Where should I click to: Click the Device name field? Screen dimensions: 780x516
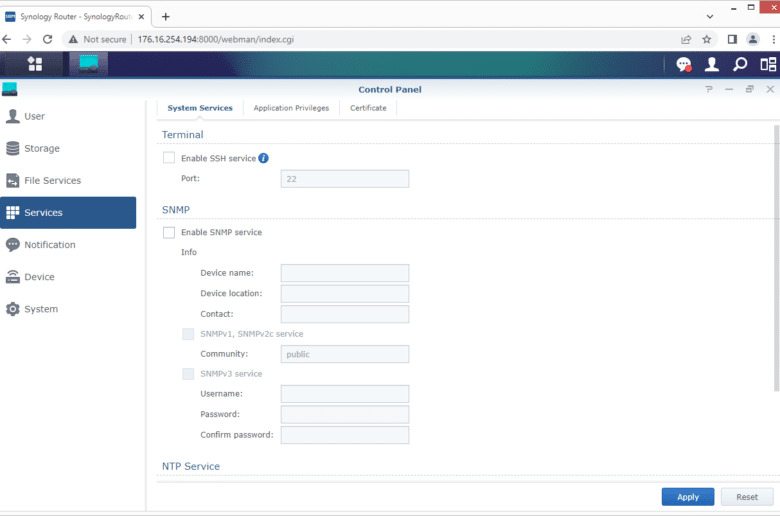point(345,273)
